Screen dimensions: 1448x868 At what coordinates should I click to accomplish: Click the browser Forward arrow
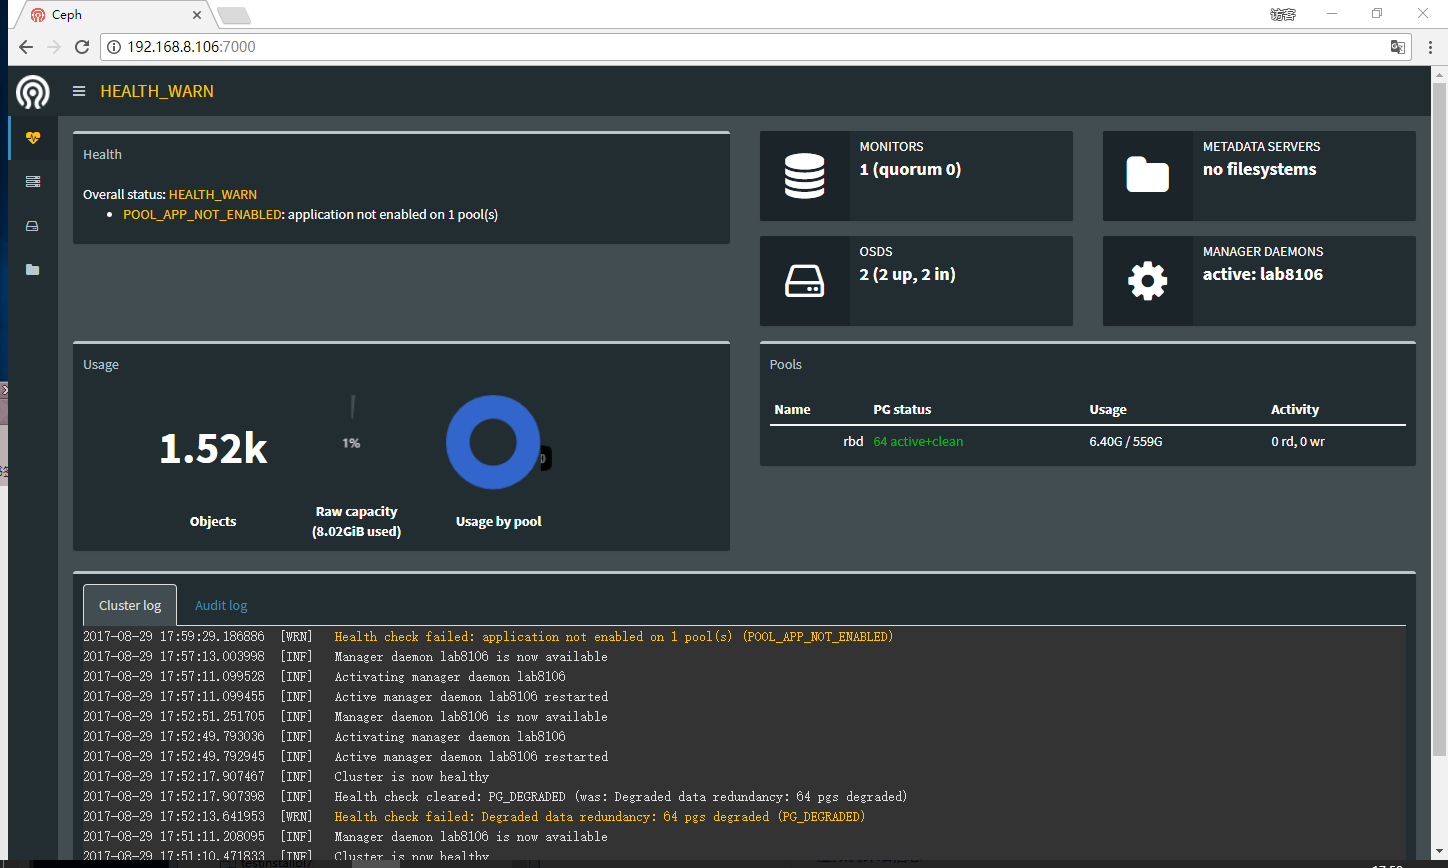(x=55, y=47)
